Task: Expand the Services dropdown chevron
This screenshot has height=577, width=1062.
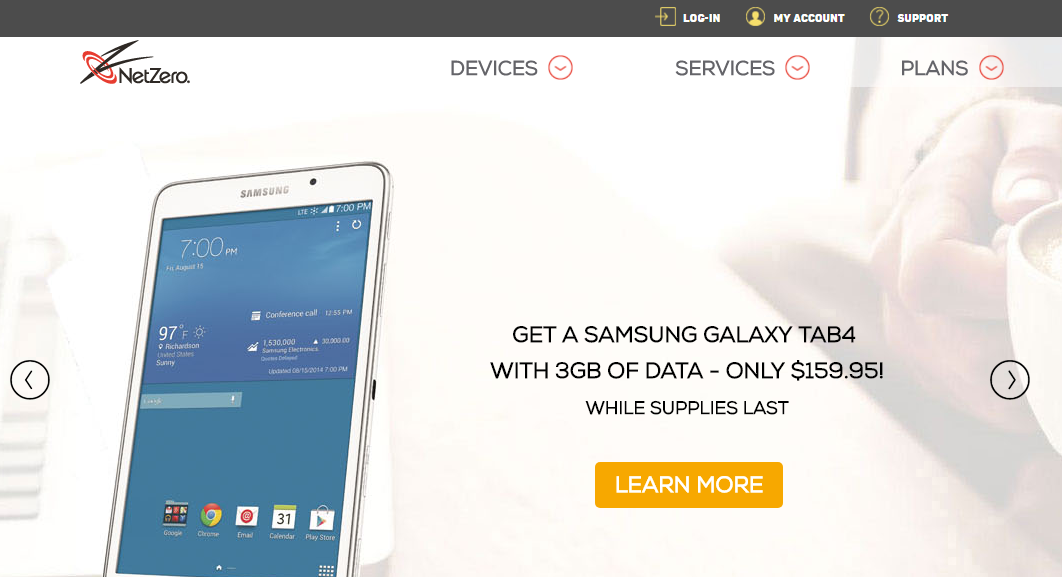Action: click(x=797, y=68)
